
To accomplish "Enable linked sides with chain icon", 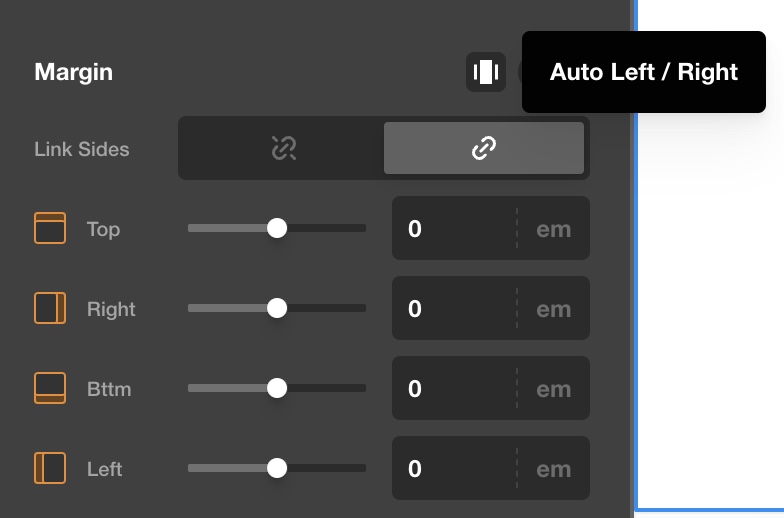I will [484, 149].
